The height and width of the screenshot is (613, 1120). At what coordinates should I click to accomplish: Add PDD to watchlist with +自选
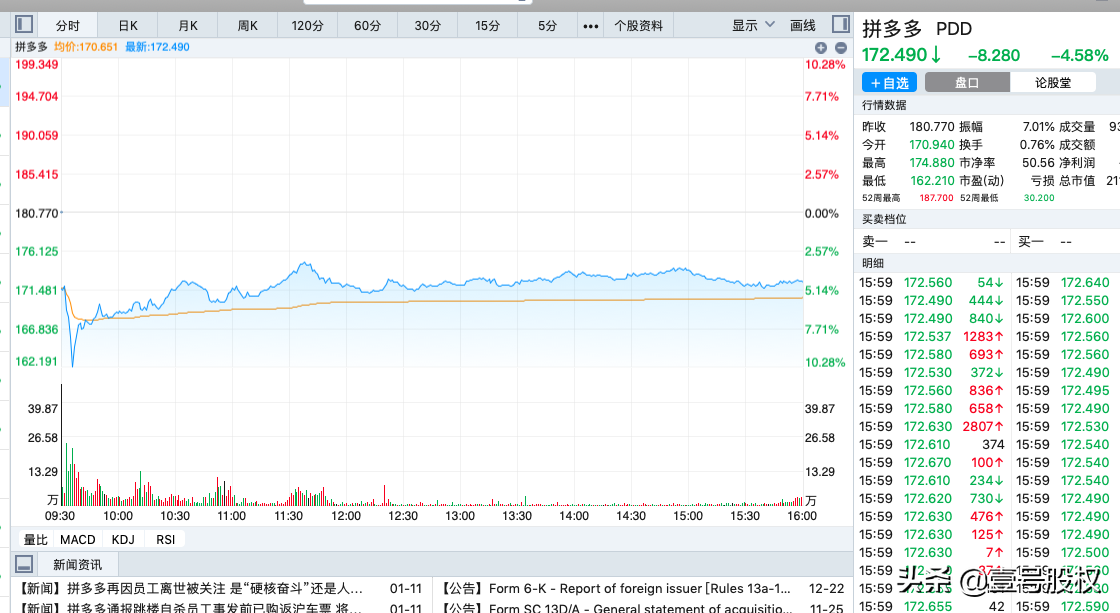(889, 83)
